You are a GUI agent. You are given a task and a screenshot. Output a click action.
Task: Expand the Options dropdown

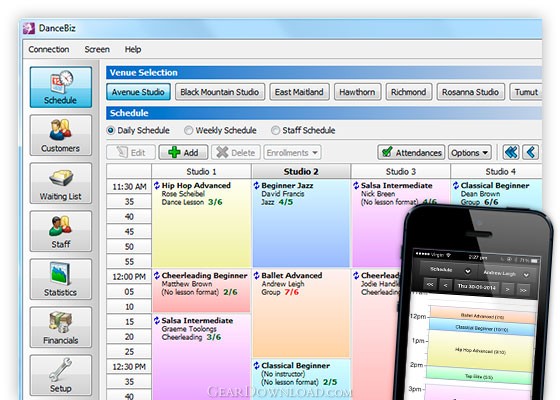pos(470,152)
